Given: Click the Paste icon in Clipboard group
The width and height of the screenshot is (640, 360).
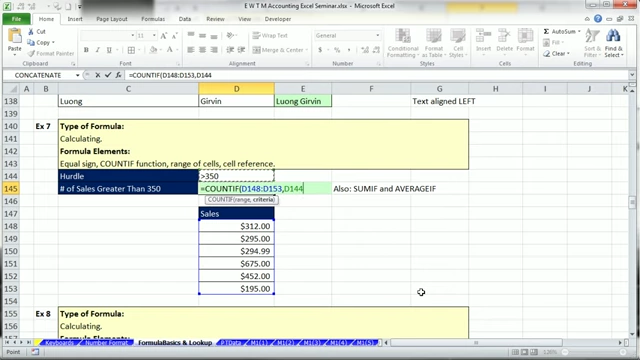Looking at the screenshot, I should [15, 37].
